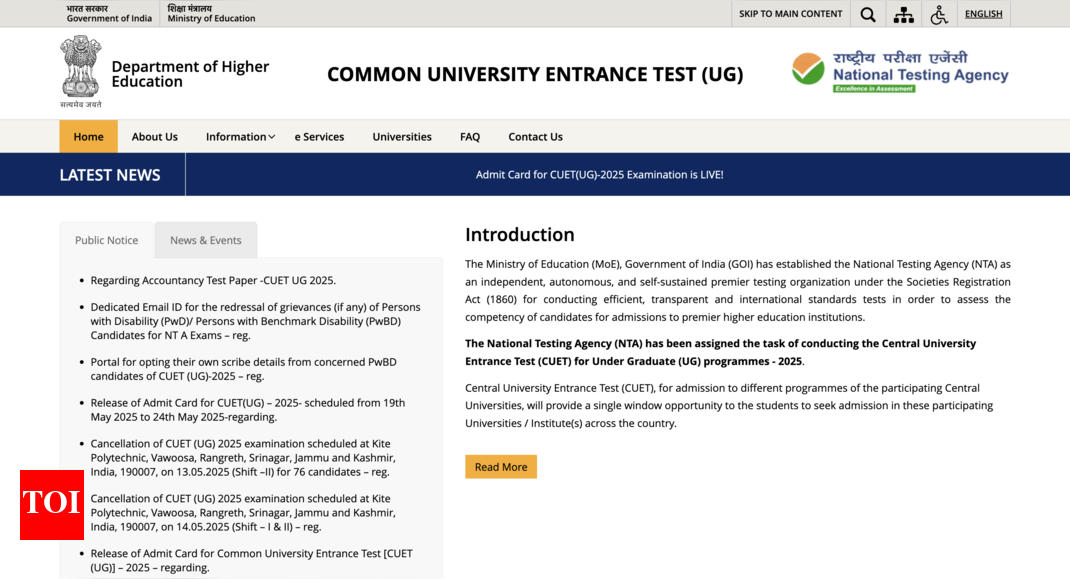Click the National Testing Agency logo
The width and height of the screenshot is (1070, 579).
tap(900, 72)
